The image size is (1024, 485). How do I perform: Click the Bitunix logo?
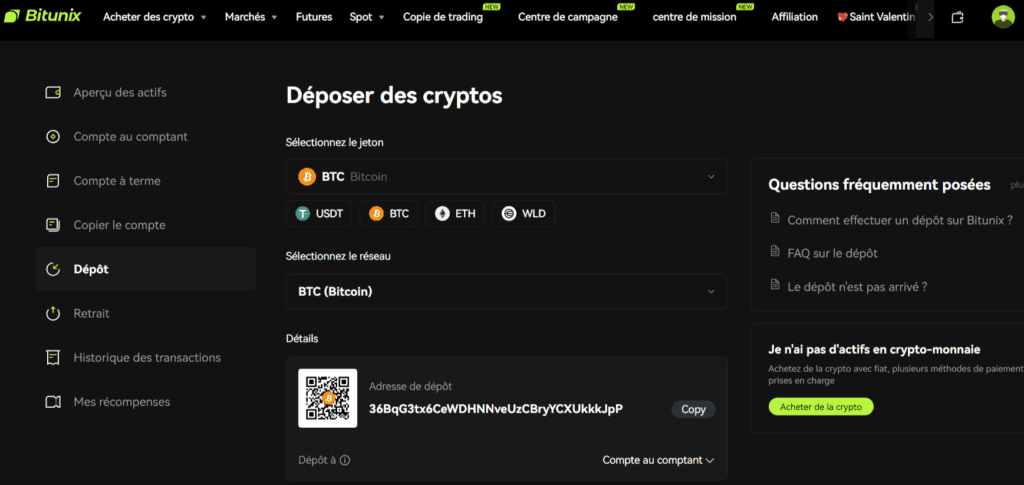[42, 16]
